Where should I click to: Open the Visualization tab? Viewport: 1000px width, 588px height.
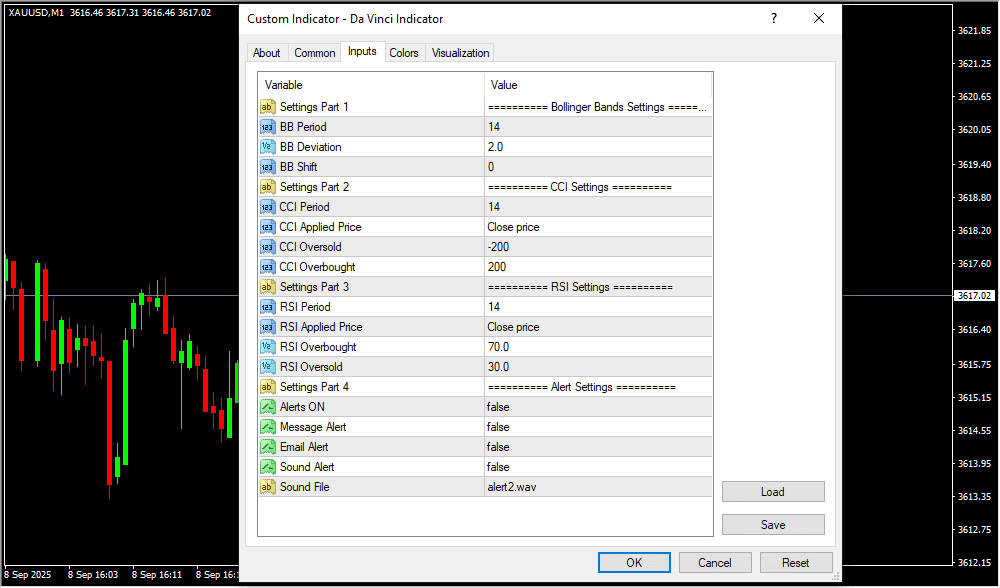(x=460, y=53)
